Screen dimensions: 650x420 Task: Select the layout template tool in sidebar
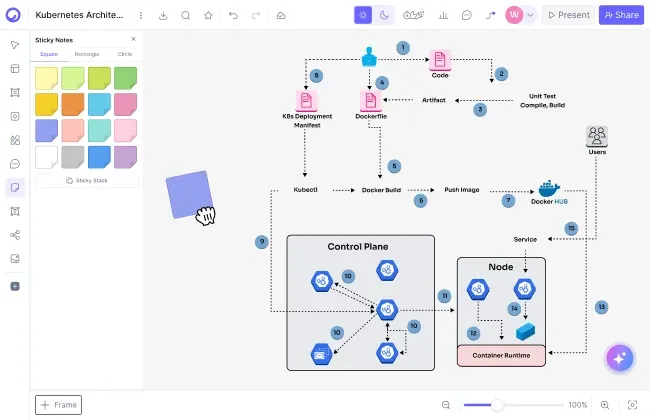15,68
